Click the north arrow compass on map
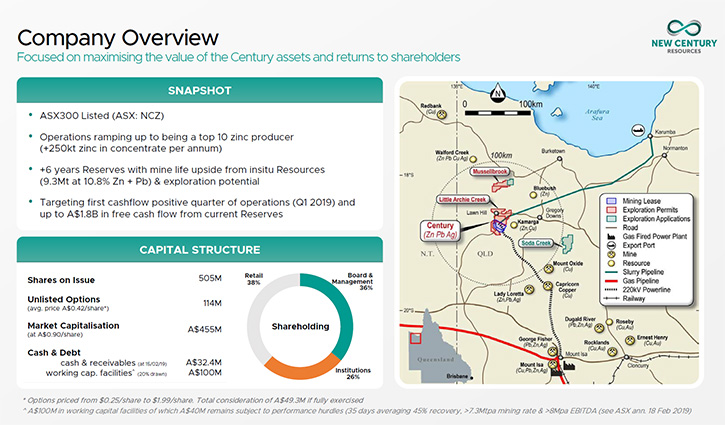This screenshot has width=725, height=425. (x=498, y=92)
